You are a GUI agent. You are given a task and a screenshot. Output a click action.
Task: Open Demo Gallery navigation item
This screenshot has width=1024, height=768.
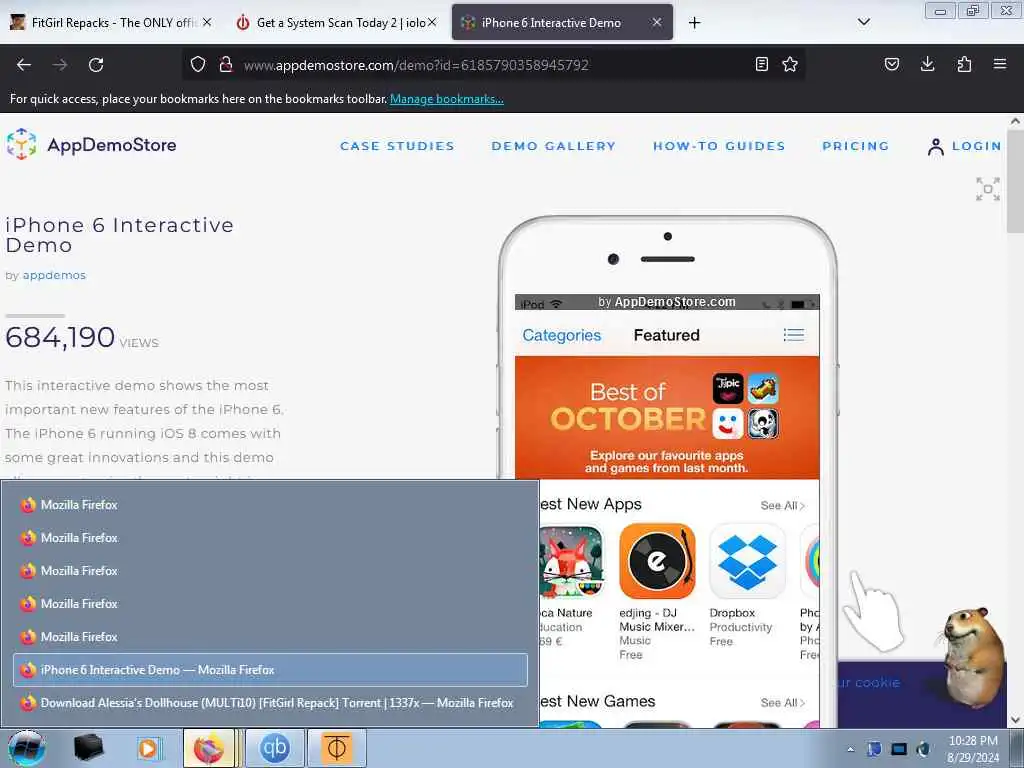(554, 146)
